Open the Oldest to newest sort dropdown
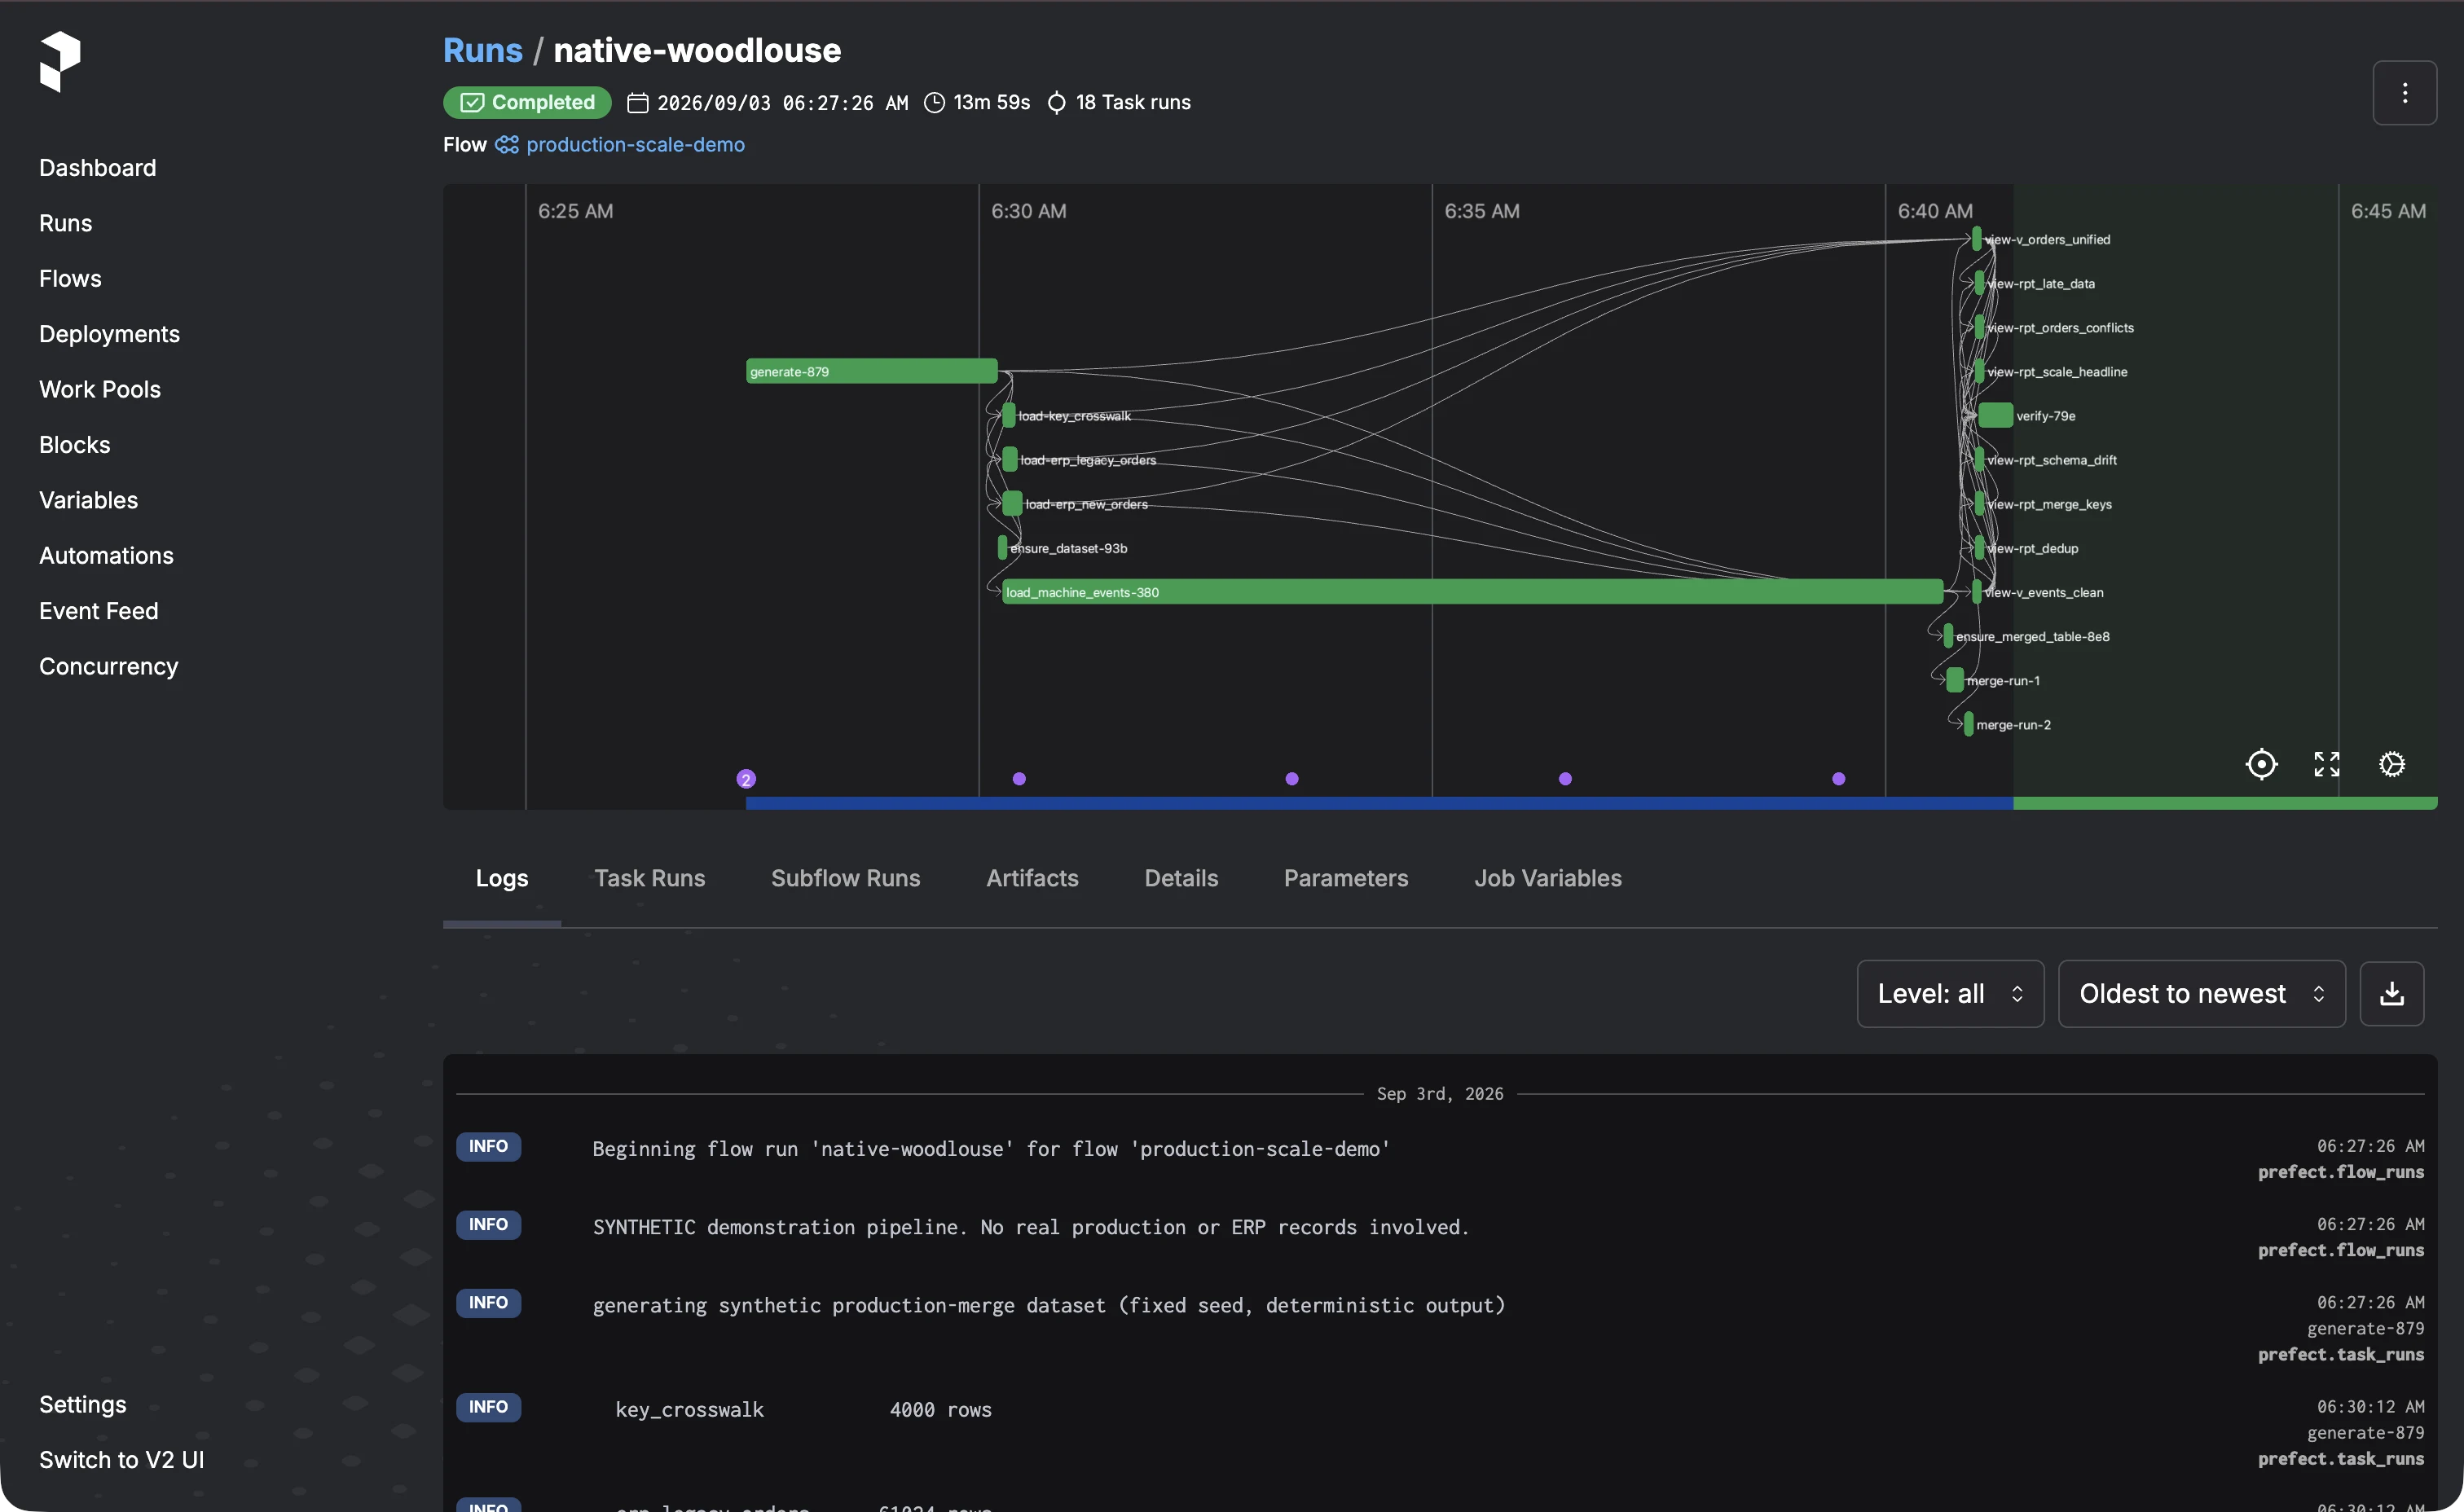The width and height of the screenshot is (2464, 1512). (2201, 993)
